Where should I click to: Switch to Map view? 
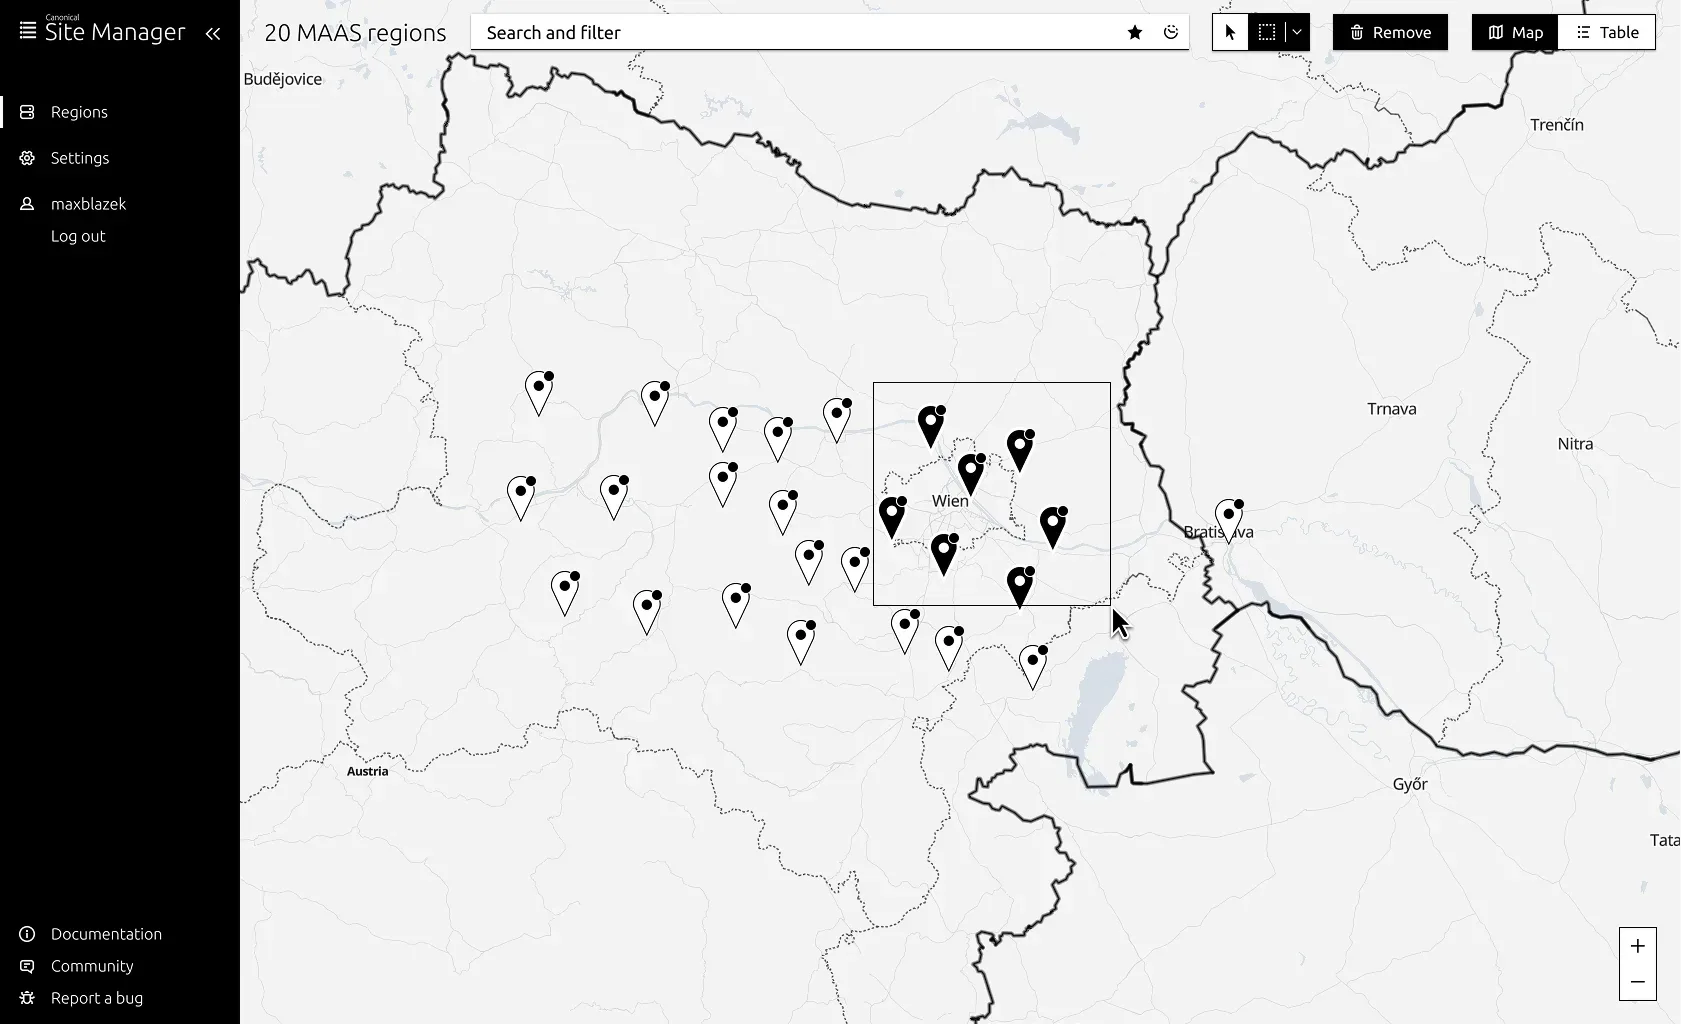click(x=1515, y=31)
